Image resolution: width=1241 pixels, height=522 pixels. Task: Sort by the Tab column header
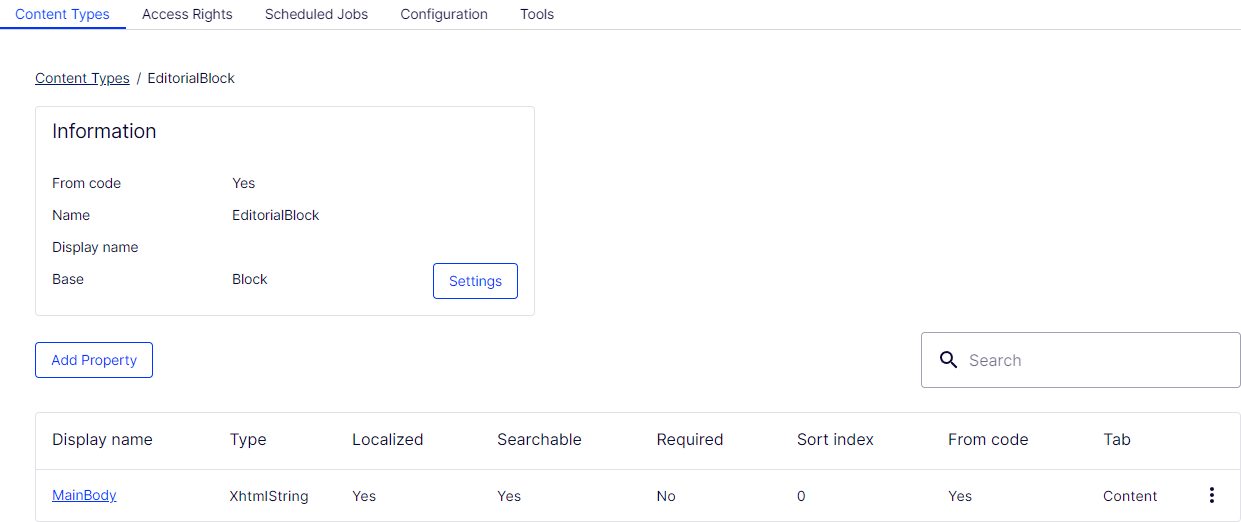click(x=1117, y=439)
